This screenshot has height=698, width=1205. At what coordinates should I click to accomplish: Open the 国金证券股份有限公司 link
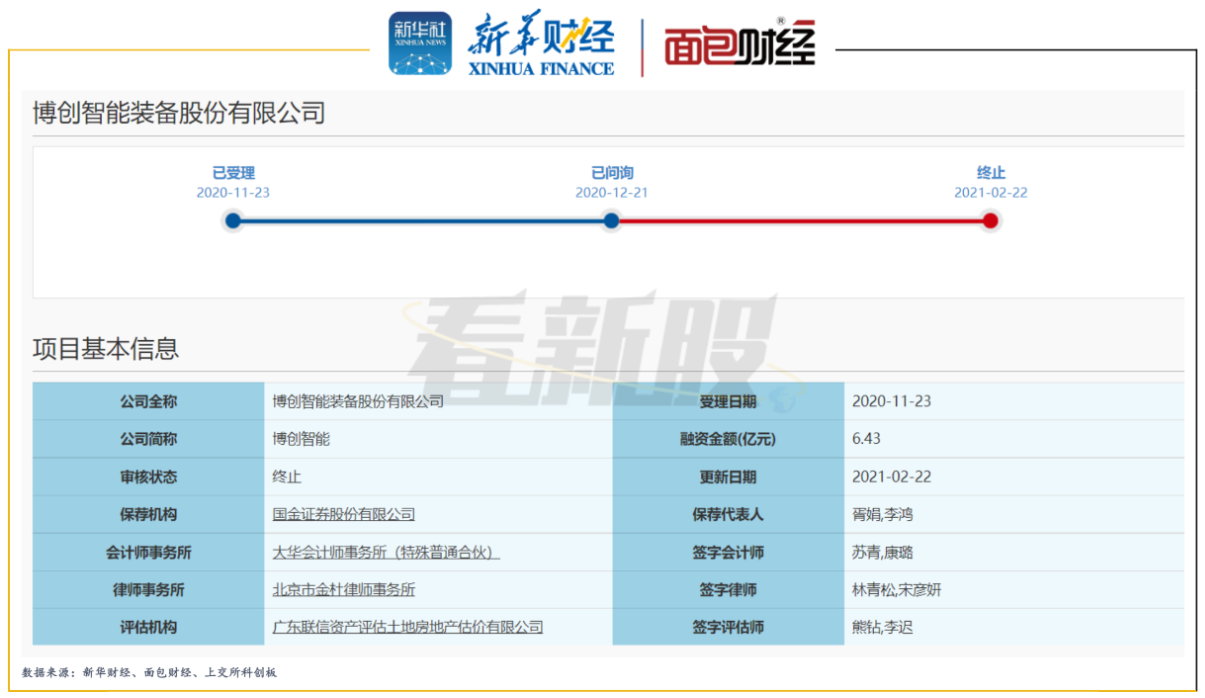pos(344,515)
